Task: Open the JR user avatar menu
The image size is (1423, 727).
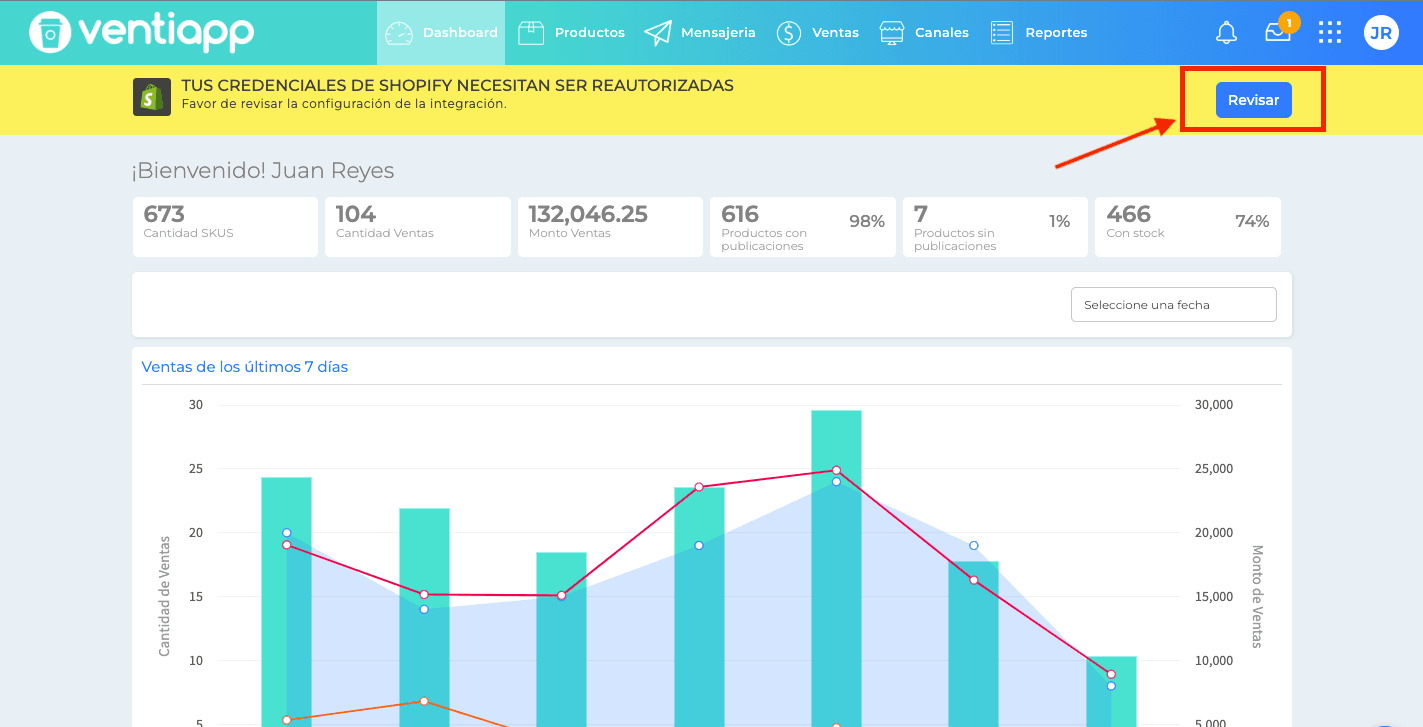Action: click(x=1381, y=33)
